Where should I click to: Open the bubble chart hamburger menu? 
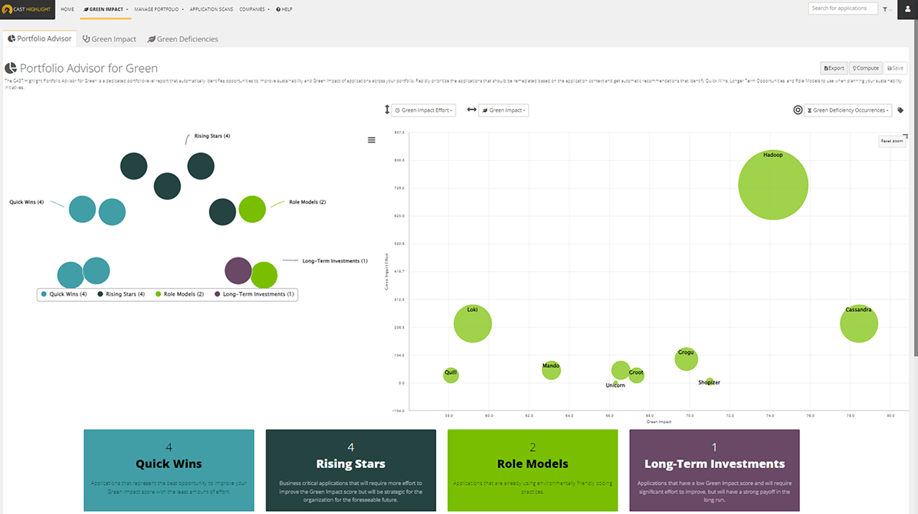(x=371, y=140)
